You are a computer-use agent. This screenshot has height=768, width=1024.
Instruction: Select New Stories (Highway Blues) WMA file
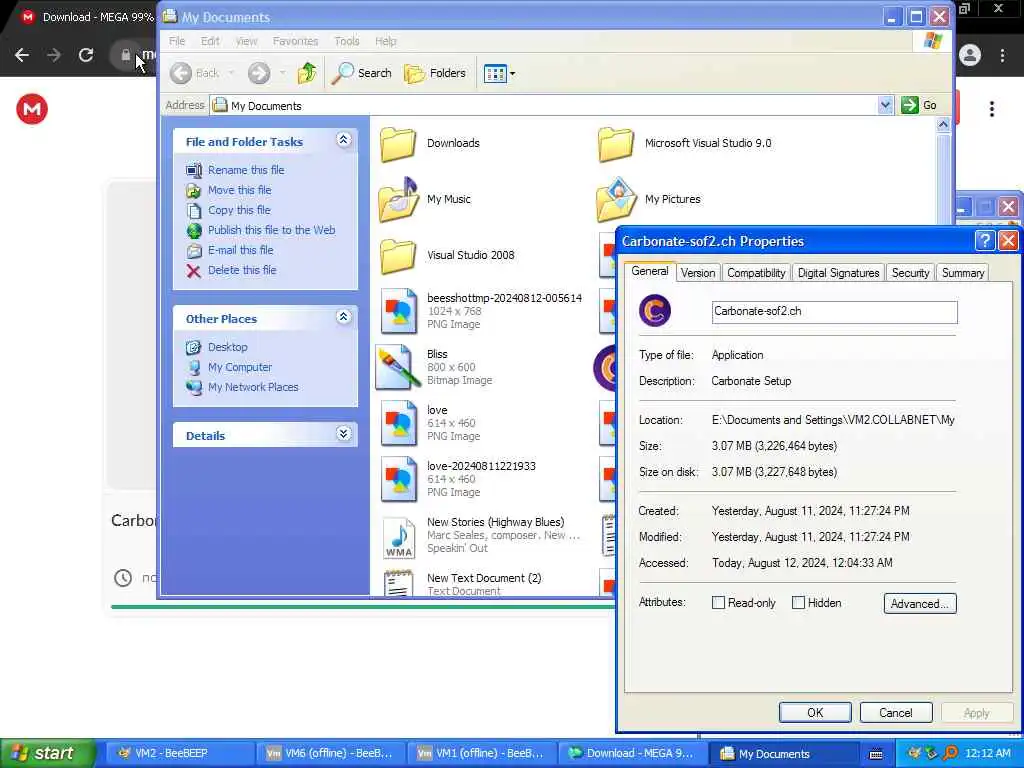tap(398, 537)
